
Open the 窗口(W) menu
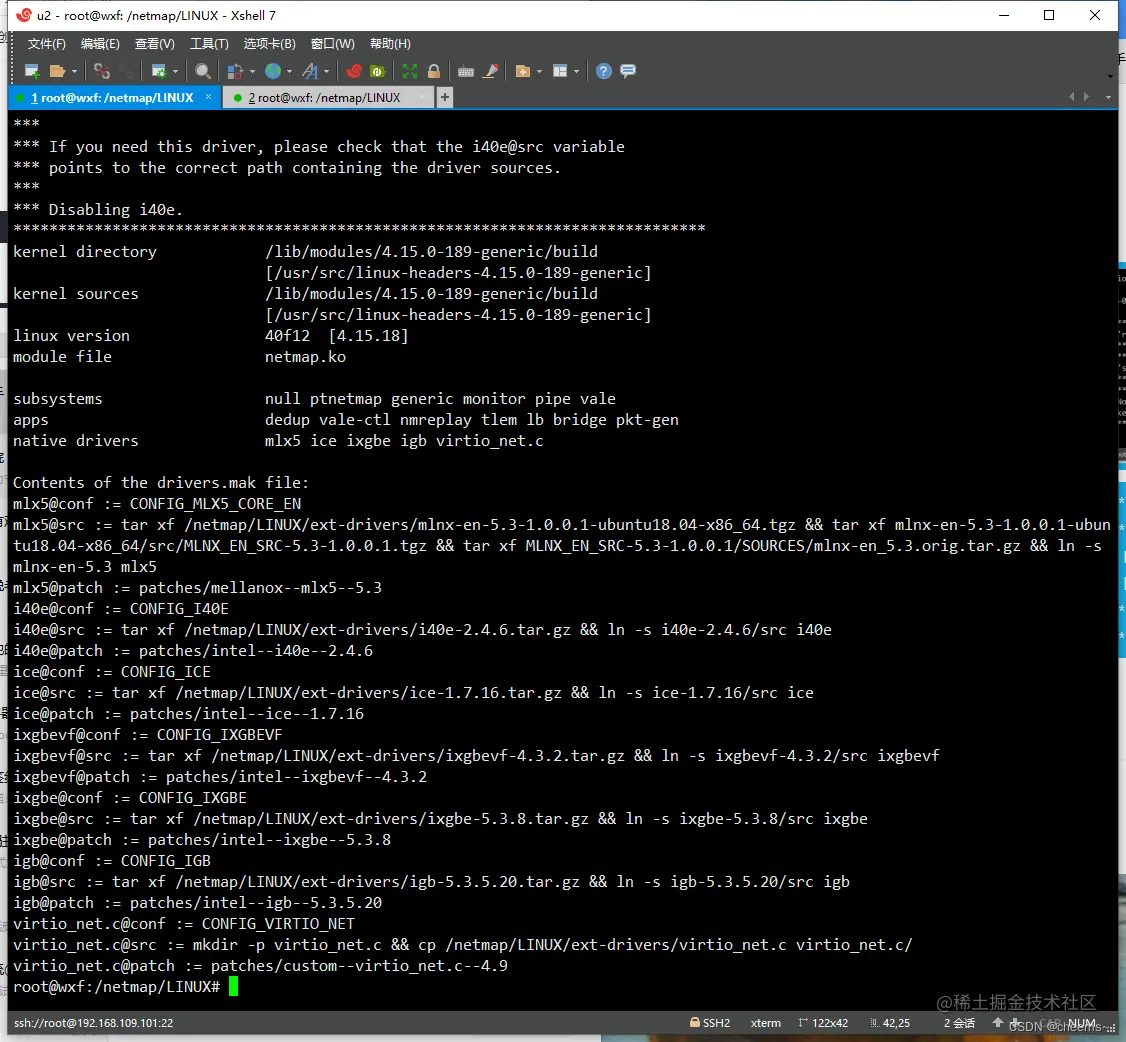click(332, 44)
